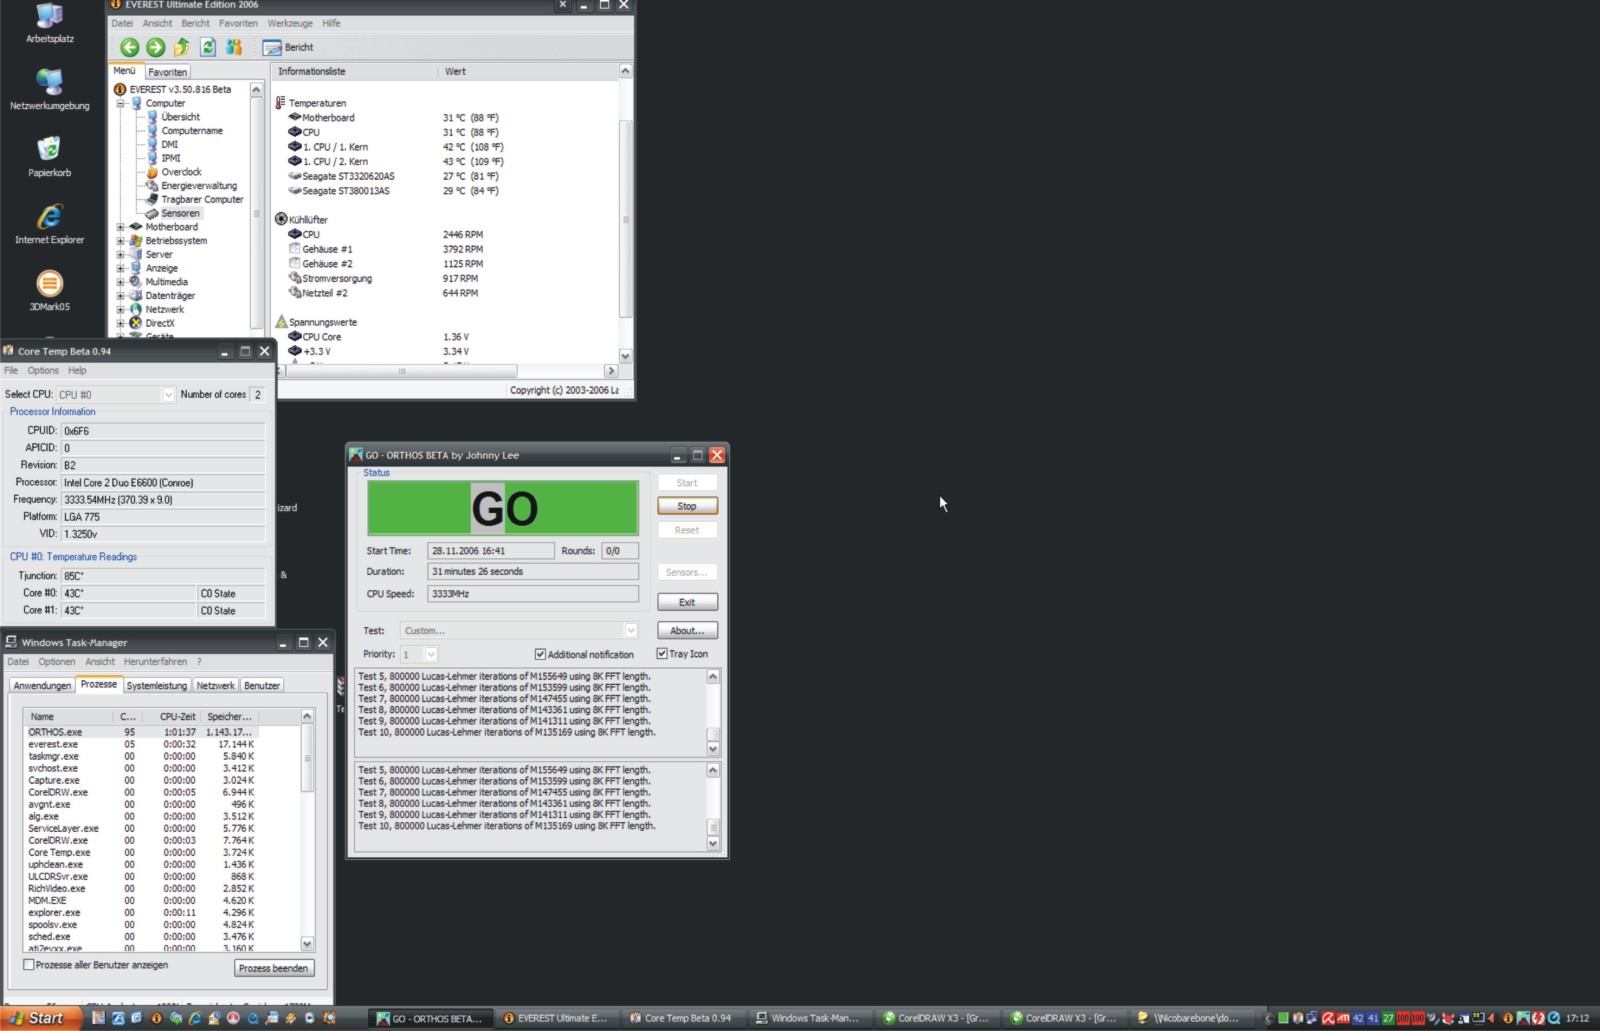The height and width of the screenshot is (1031, 1600).
Task: Click Stop button in ORTHOS
Action: [x=687, y=506]
